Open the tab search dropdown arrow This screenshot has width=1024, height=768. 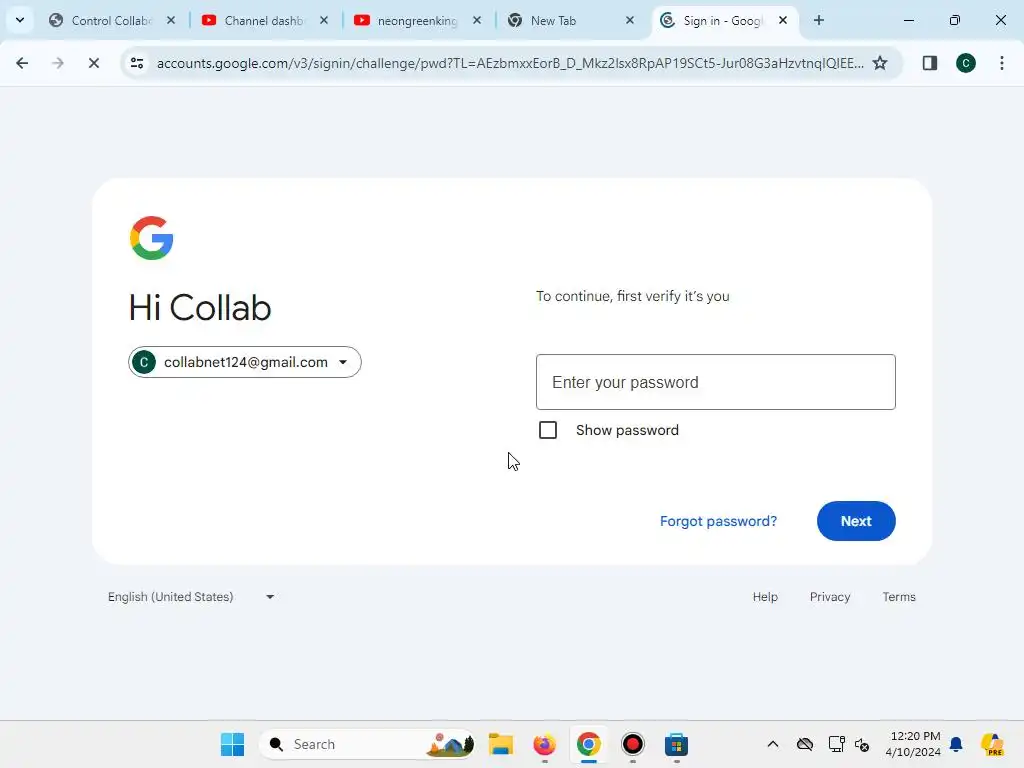point(20,20)
